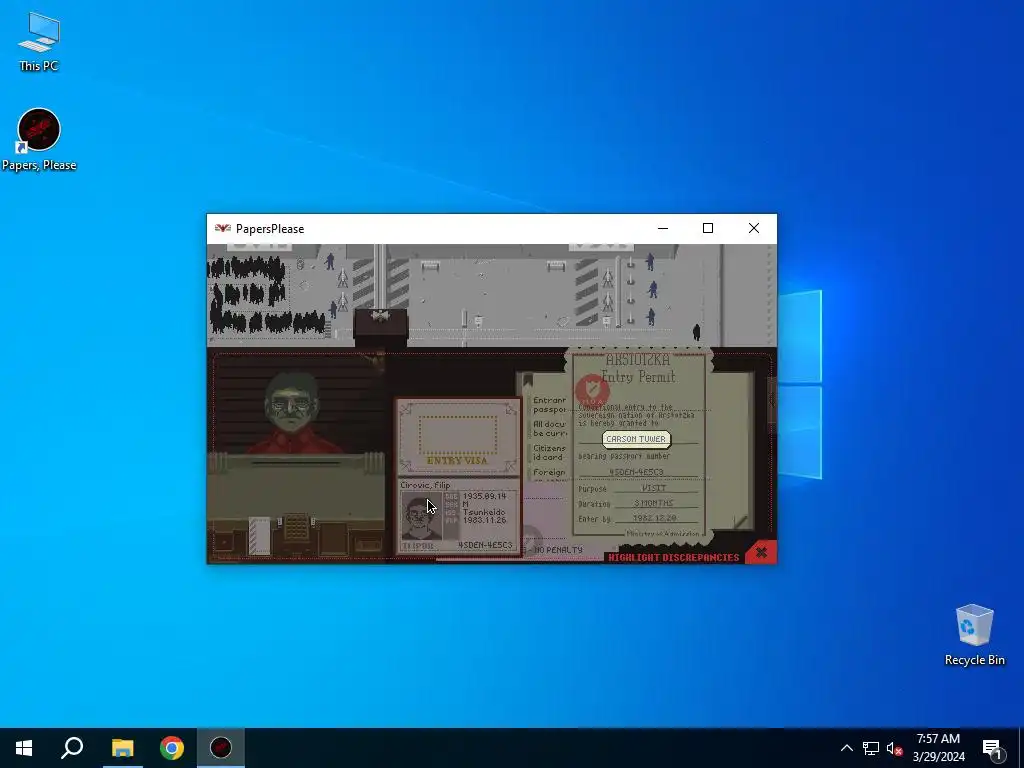Click the muted volume tray icon
The width and height of the screenshot is (1024, 768).
894,748
